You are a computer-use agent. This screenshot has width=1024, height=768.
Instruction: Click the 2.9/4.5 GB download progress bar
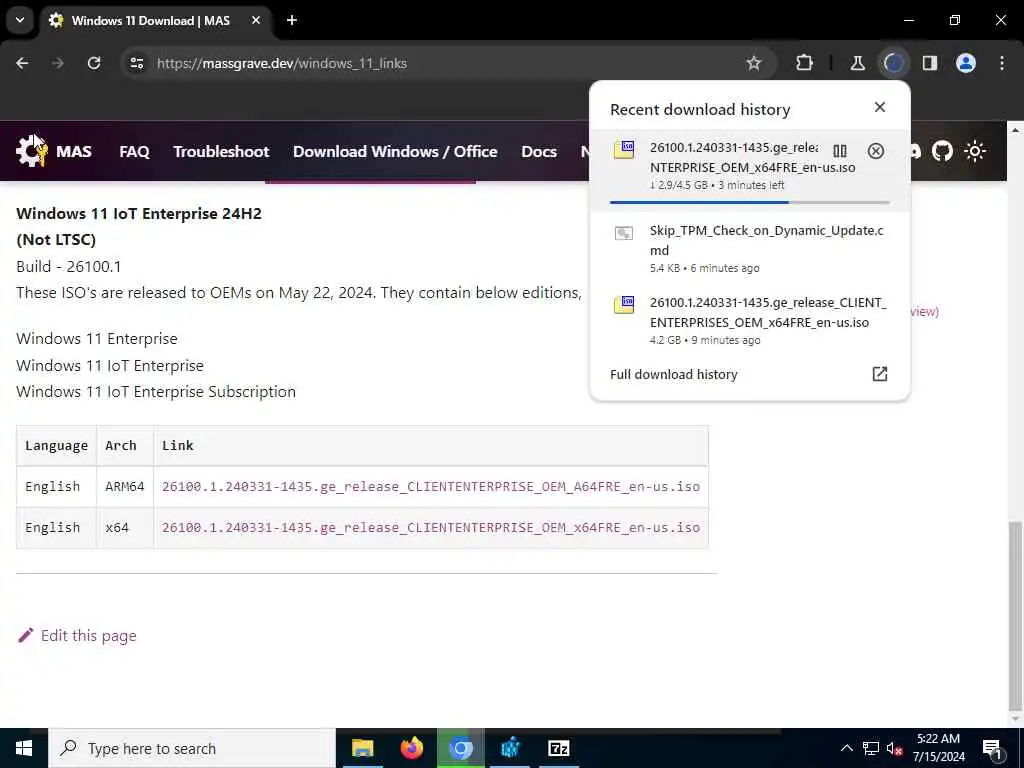(750, 202)
